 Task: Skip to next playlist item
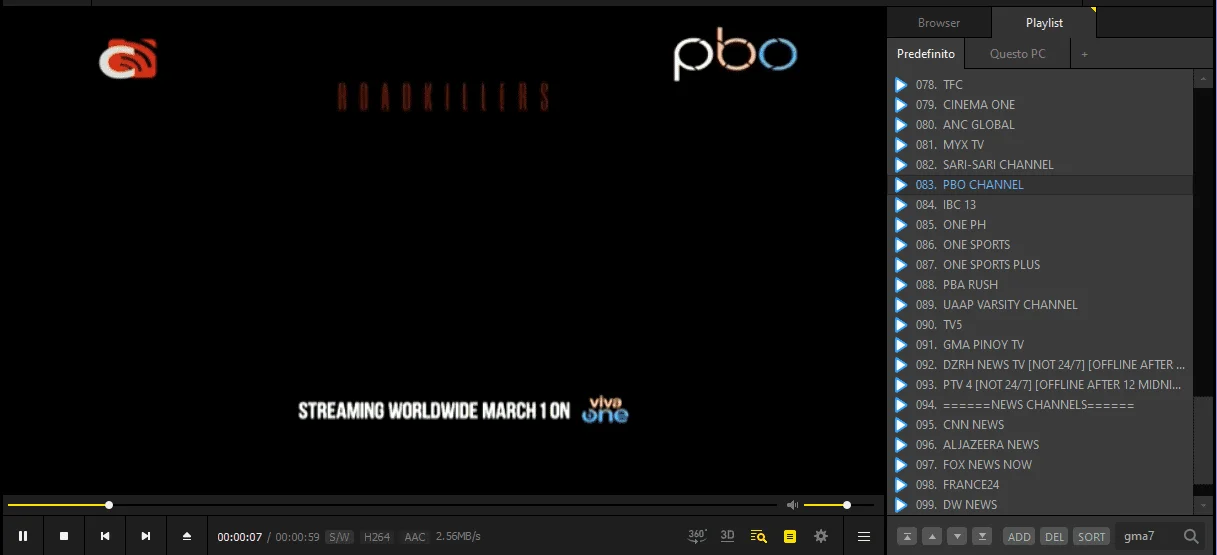[146, 536]
